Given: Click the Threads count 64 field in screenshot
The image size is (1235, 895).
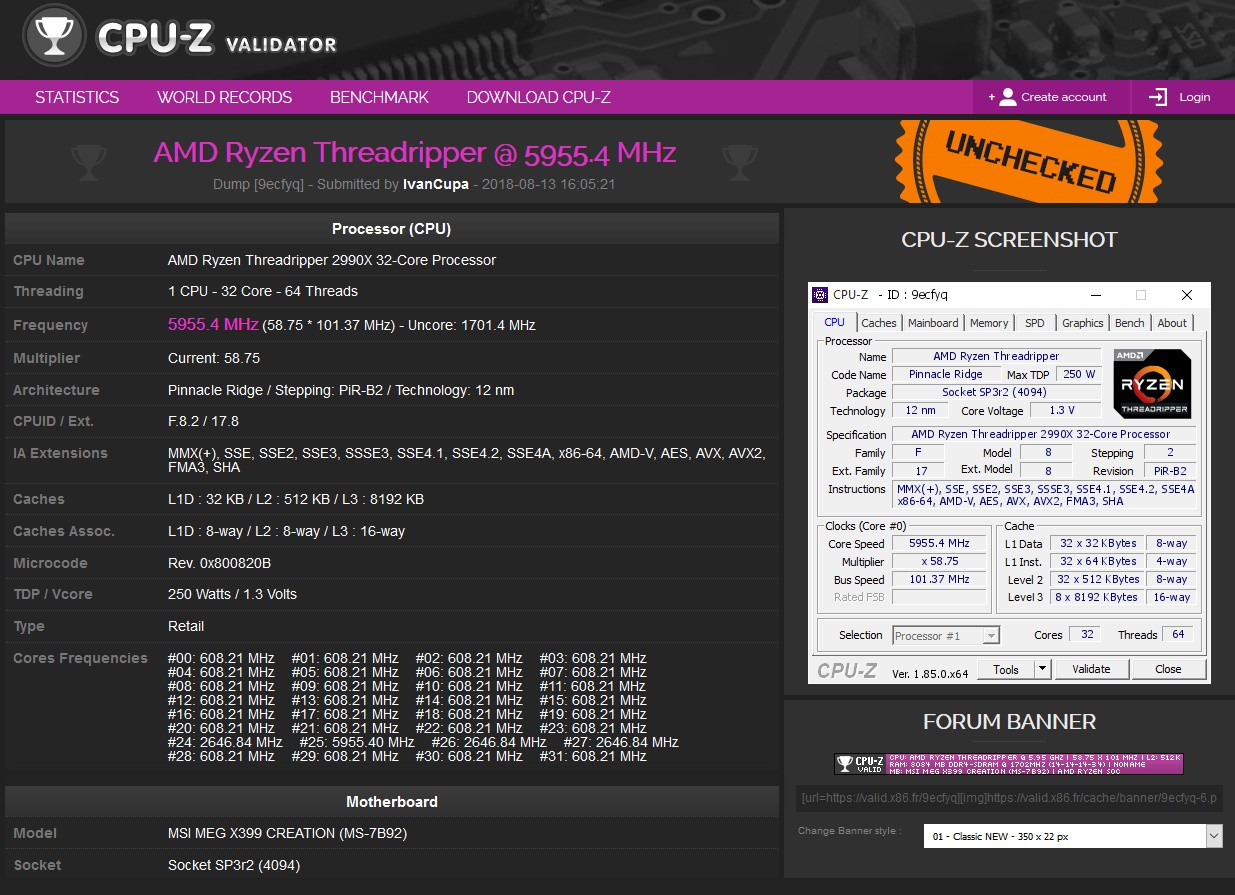Looking at the screenshot, I should point(1178,635).
